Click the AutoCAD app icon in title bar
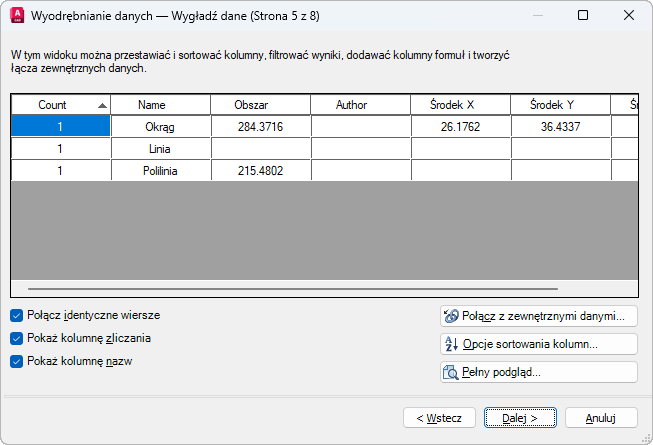Viewport: 653px width, 445px height. pos(16,15)
